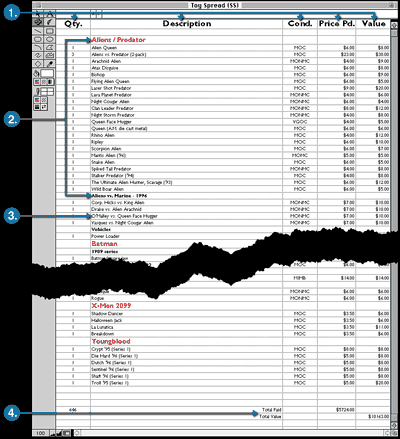The image size is (400, 439).
Task: Click the window close box in title bar
Action: tap(37, 5)
